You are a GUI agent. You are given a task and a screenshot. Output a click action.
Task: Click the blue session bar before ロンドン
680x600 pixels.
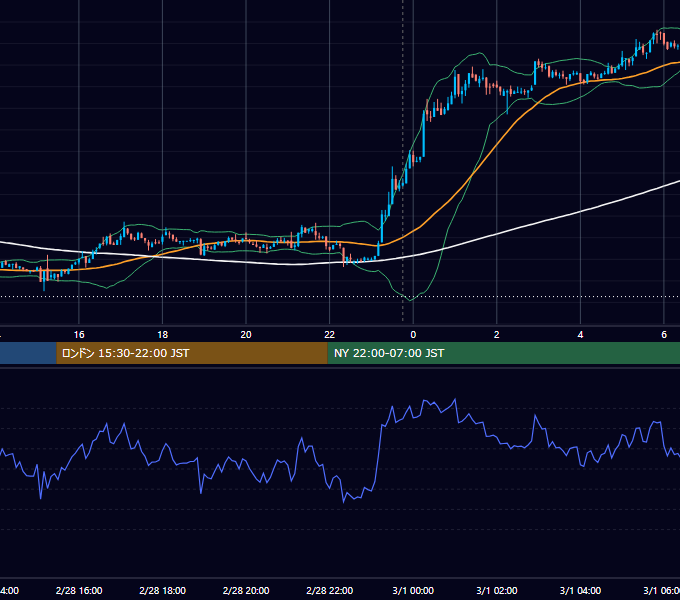pos(28,353)
